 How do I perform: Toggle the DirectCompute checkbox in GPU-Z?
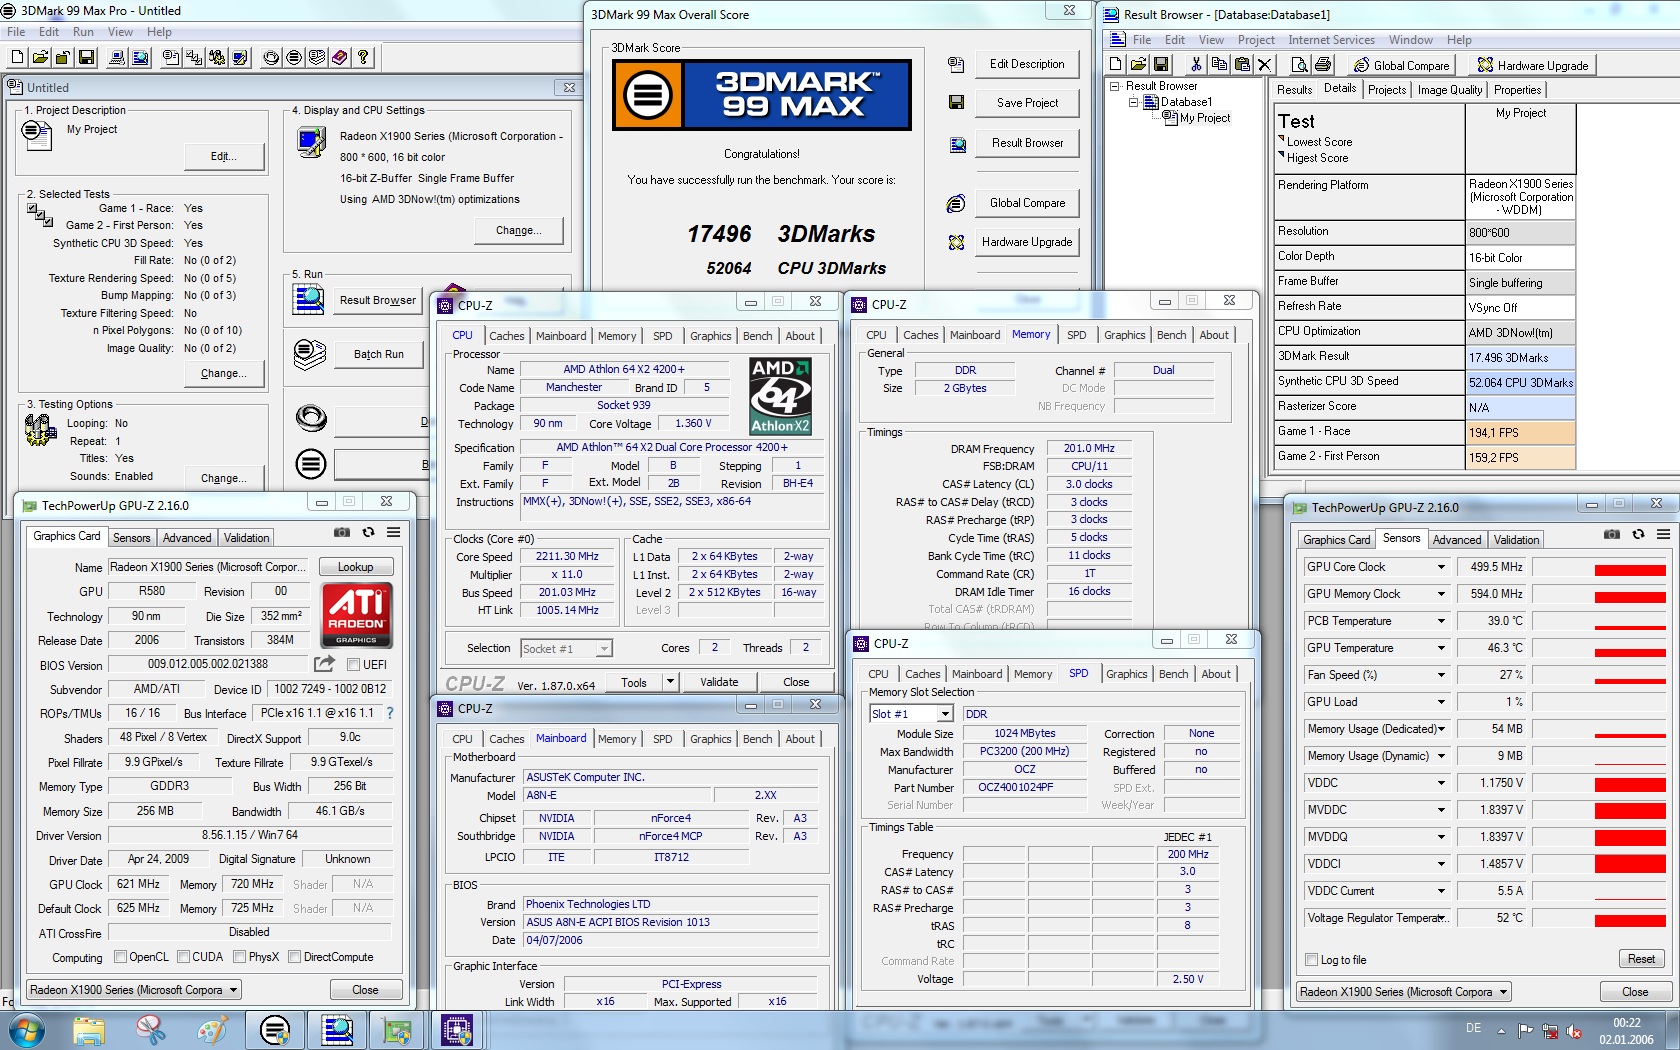coord(295,957)
